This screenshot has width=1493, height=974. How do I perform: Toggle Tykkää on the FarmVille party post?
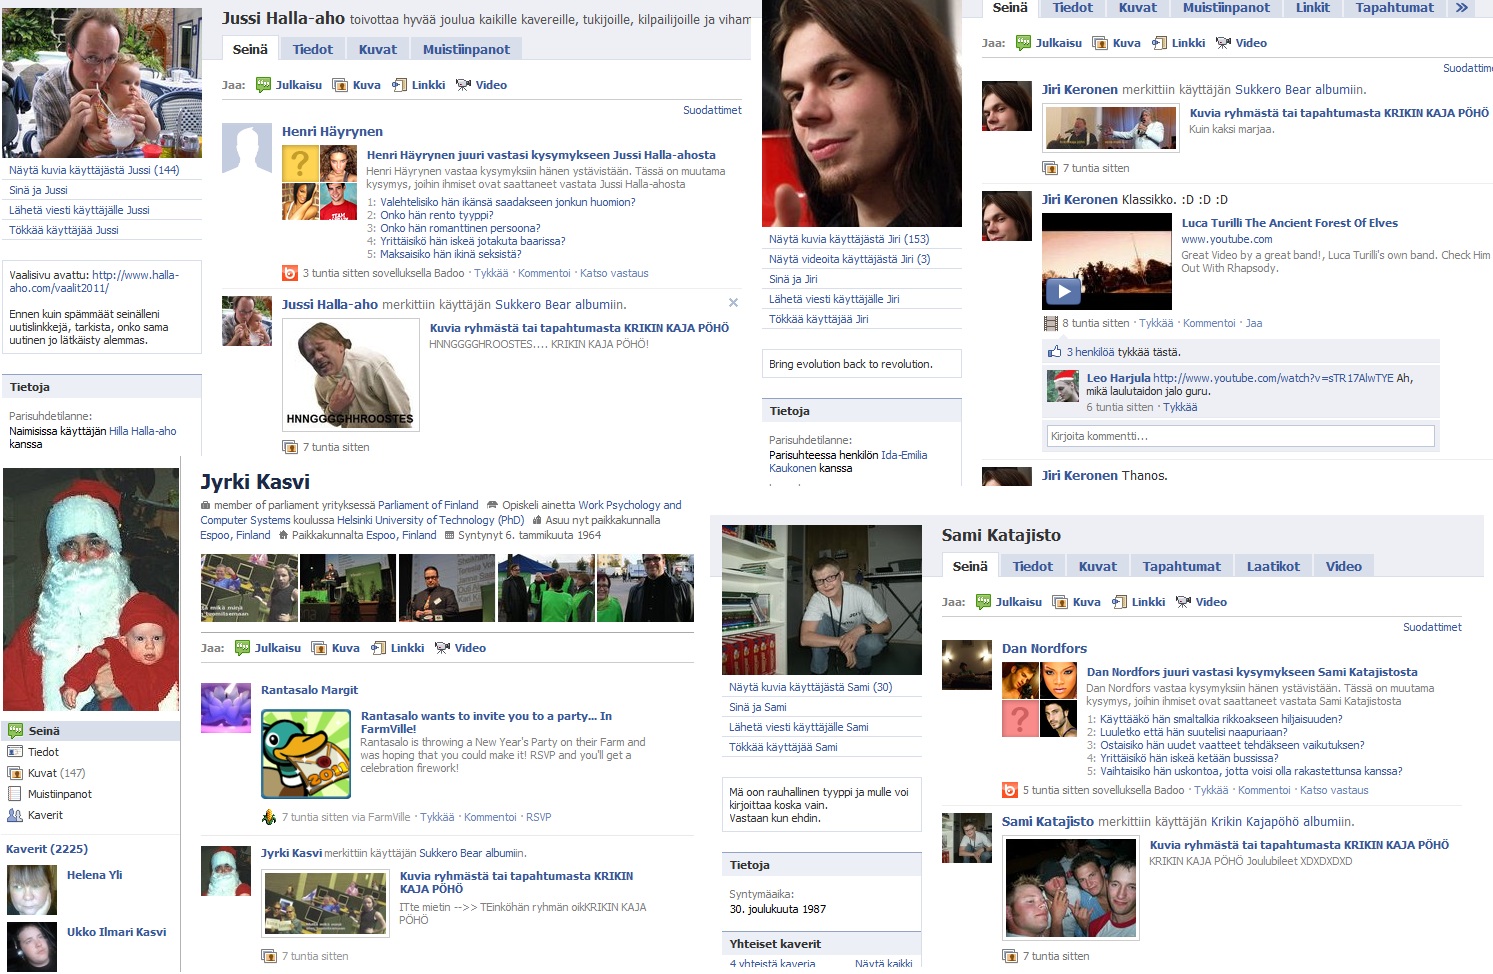point(437,817)
